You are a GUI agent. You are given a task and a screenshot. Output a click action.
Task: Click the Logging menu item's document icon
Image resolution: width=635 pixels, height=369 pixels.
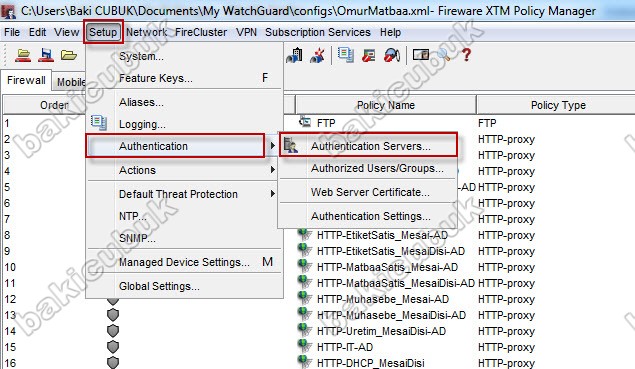pos(99,122)
